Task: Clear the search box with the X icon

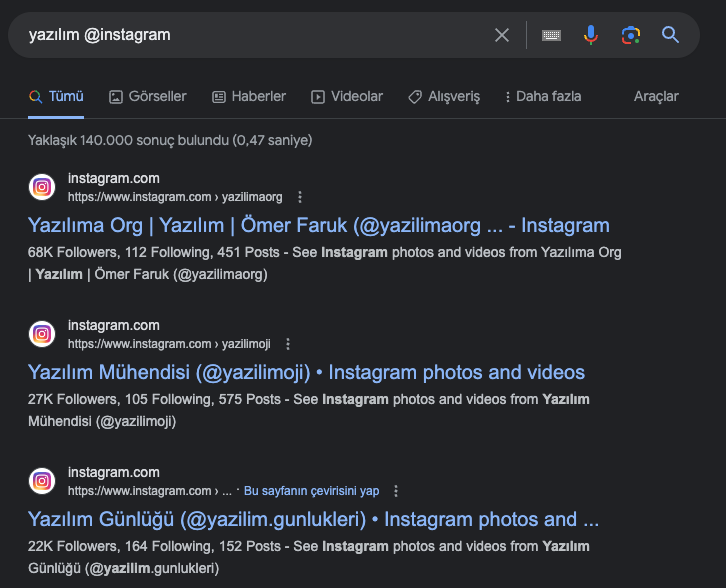Action: 501,35
